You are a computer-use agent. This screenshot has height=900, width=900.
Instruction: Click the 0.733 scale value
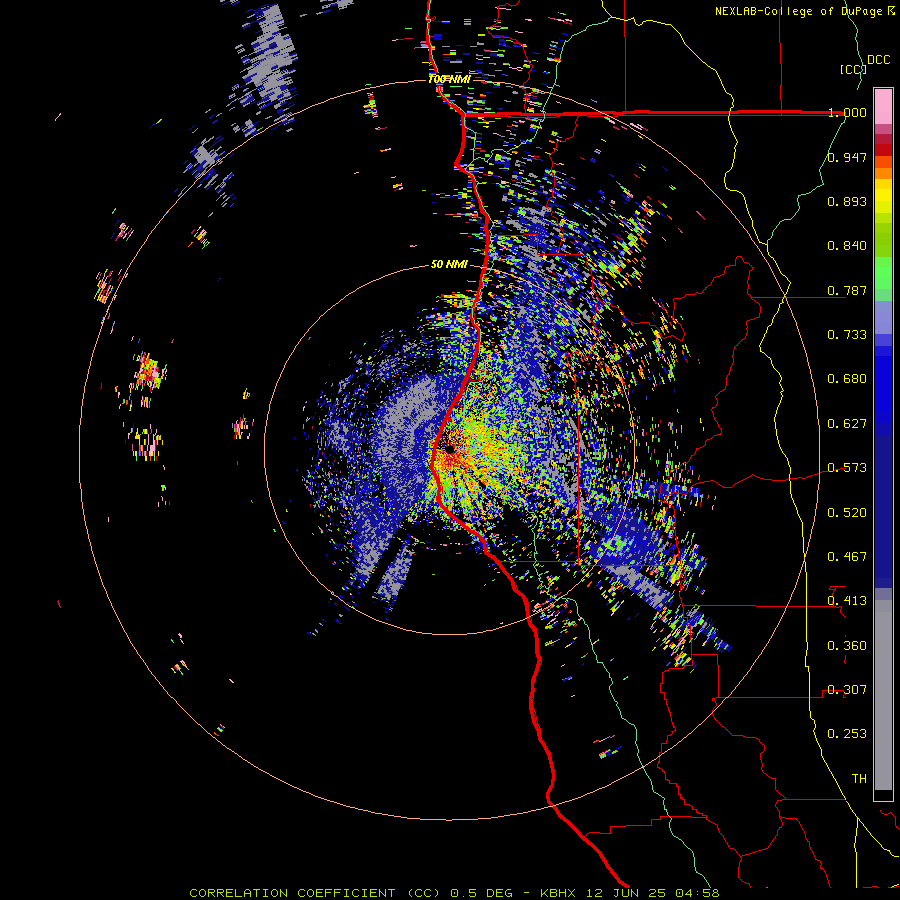click(847, 335)
